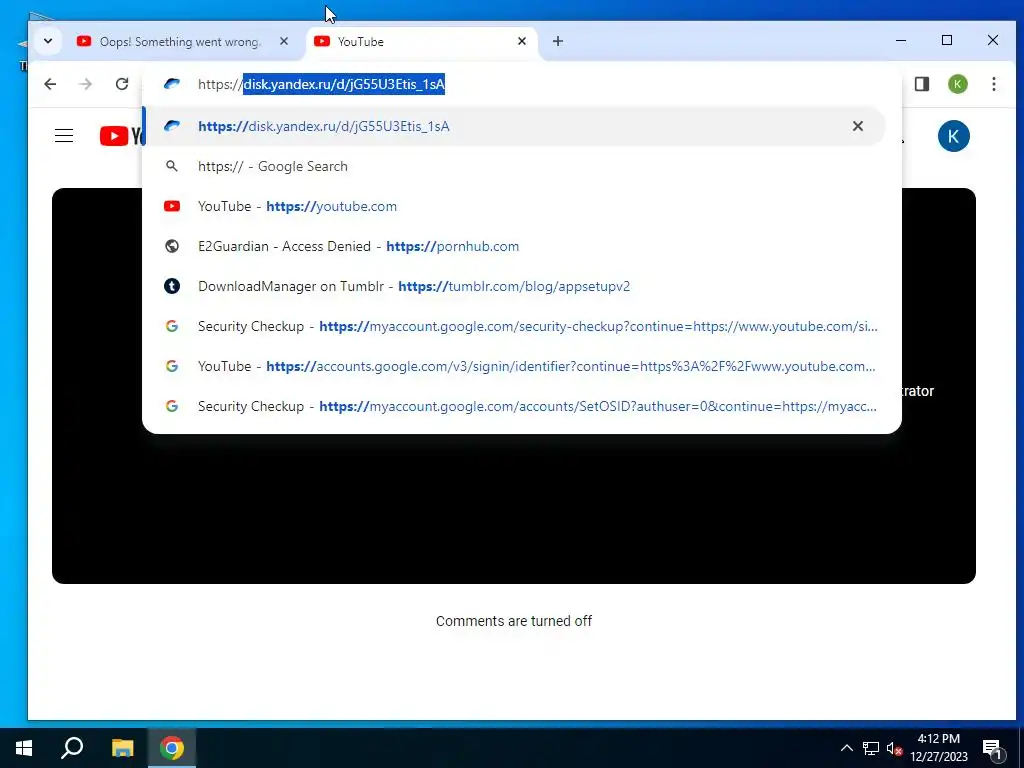Image resolution: width=1024 pixels, height=768 pixels.
Task: Open the network status tray icon
Action: click(871, 748)
